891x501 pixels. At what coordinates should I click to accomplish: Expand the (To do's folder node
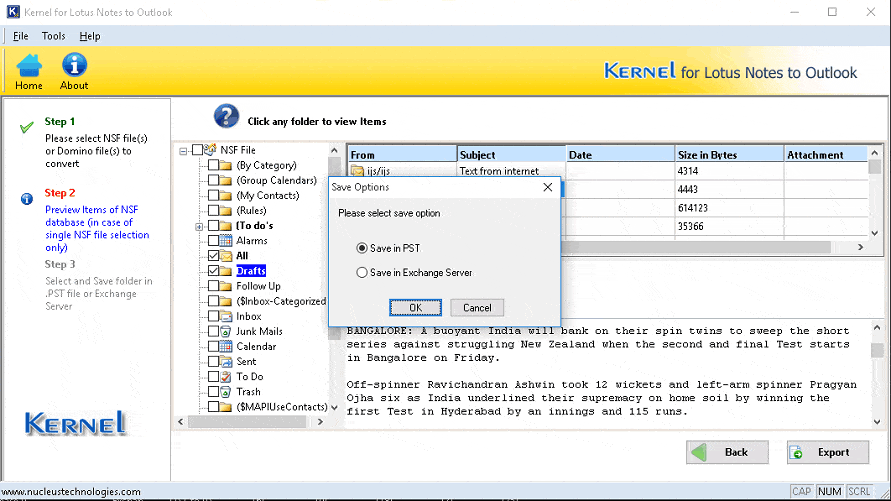(x=199, y=226)
